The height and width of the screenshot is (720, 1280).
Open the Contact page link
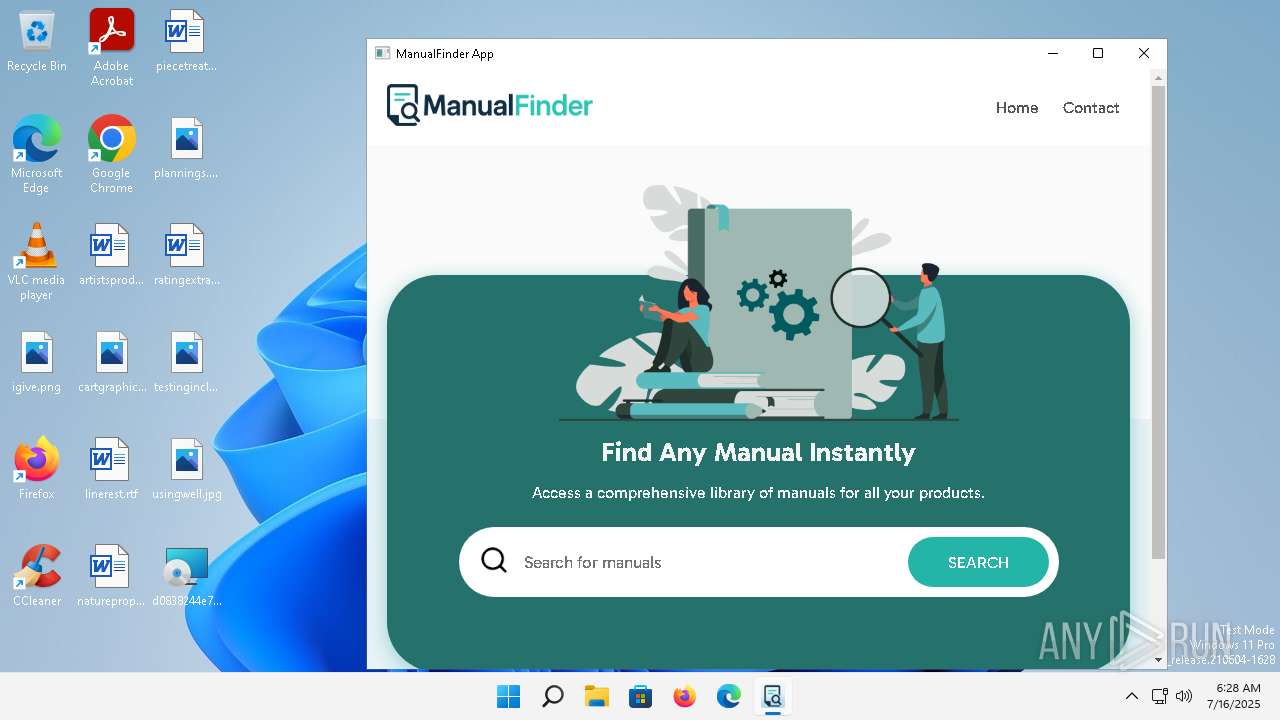pos(1091,108)
